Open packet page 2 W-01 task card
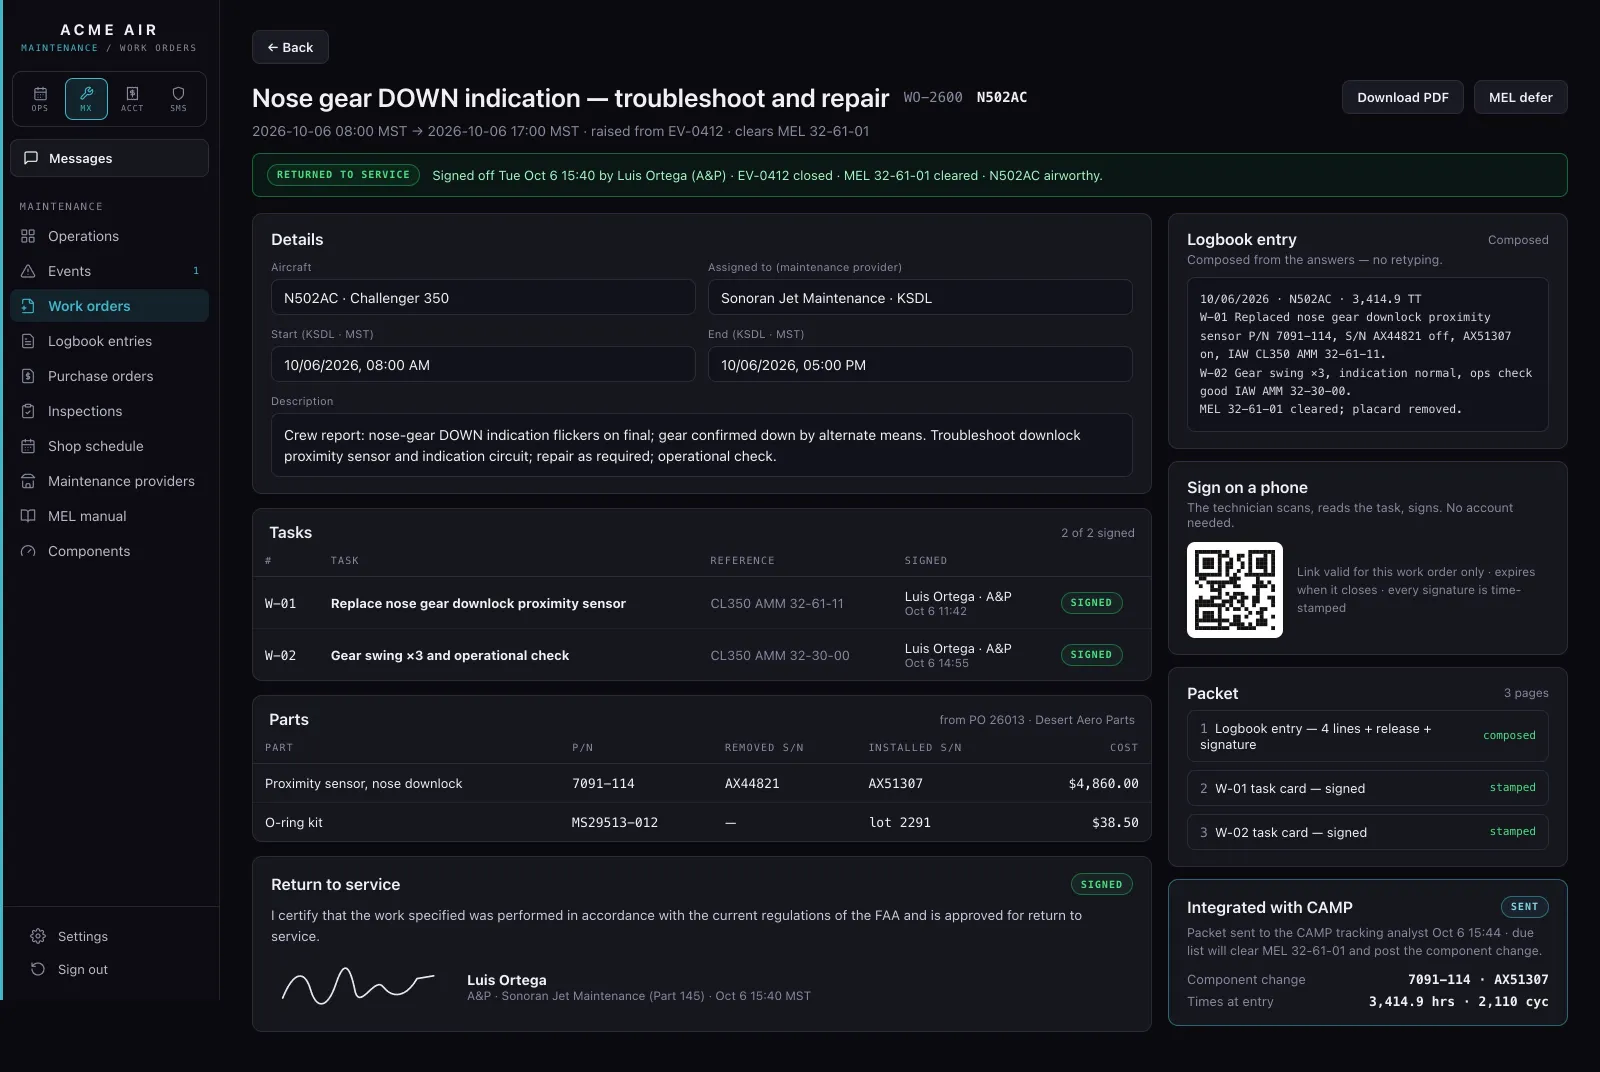This screenshot has width=1600, height=1072. [x=1368, y=788]
